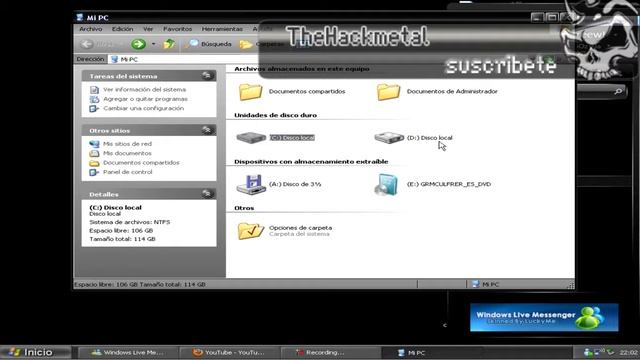Click the (D:) Disco local label

429,138
